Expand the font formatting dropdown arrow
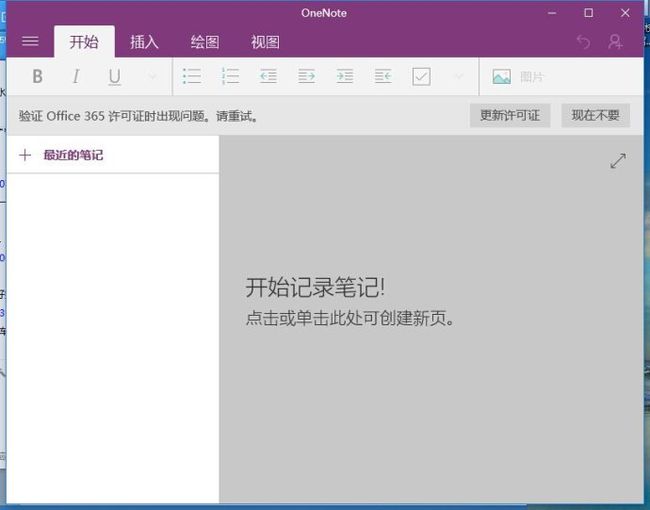The height and width of the screenshot is (510, 650). pyautogui.click(x=153, y=76)
